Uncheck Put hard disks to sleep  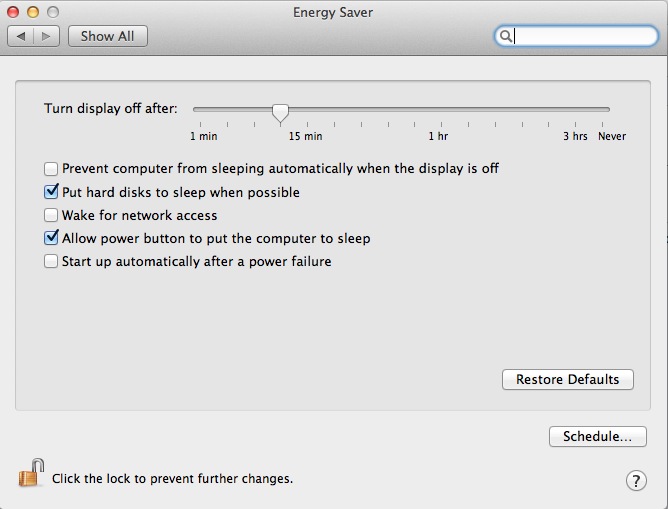coord(51,192)
